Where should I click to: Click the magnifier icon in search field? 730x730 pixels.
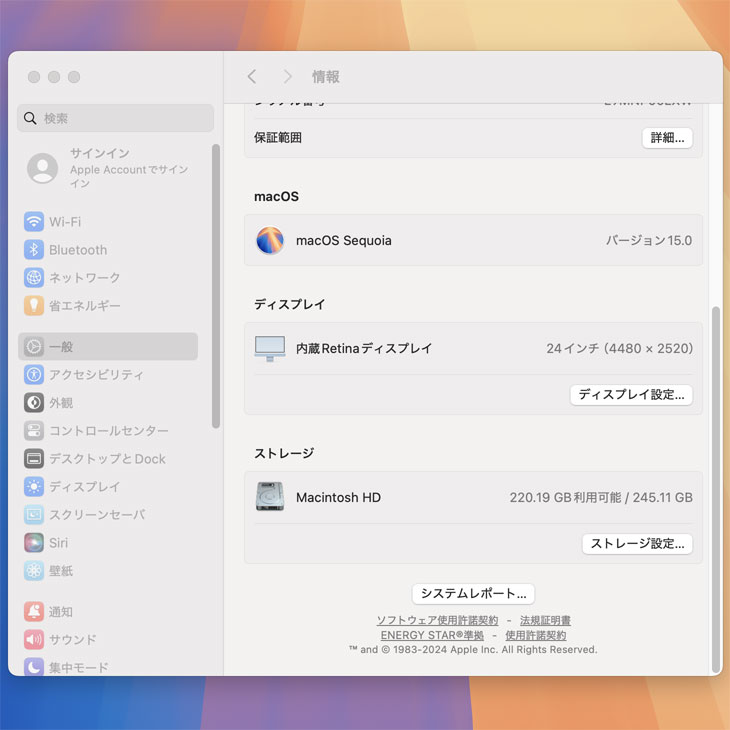30,118
